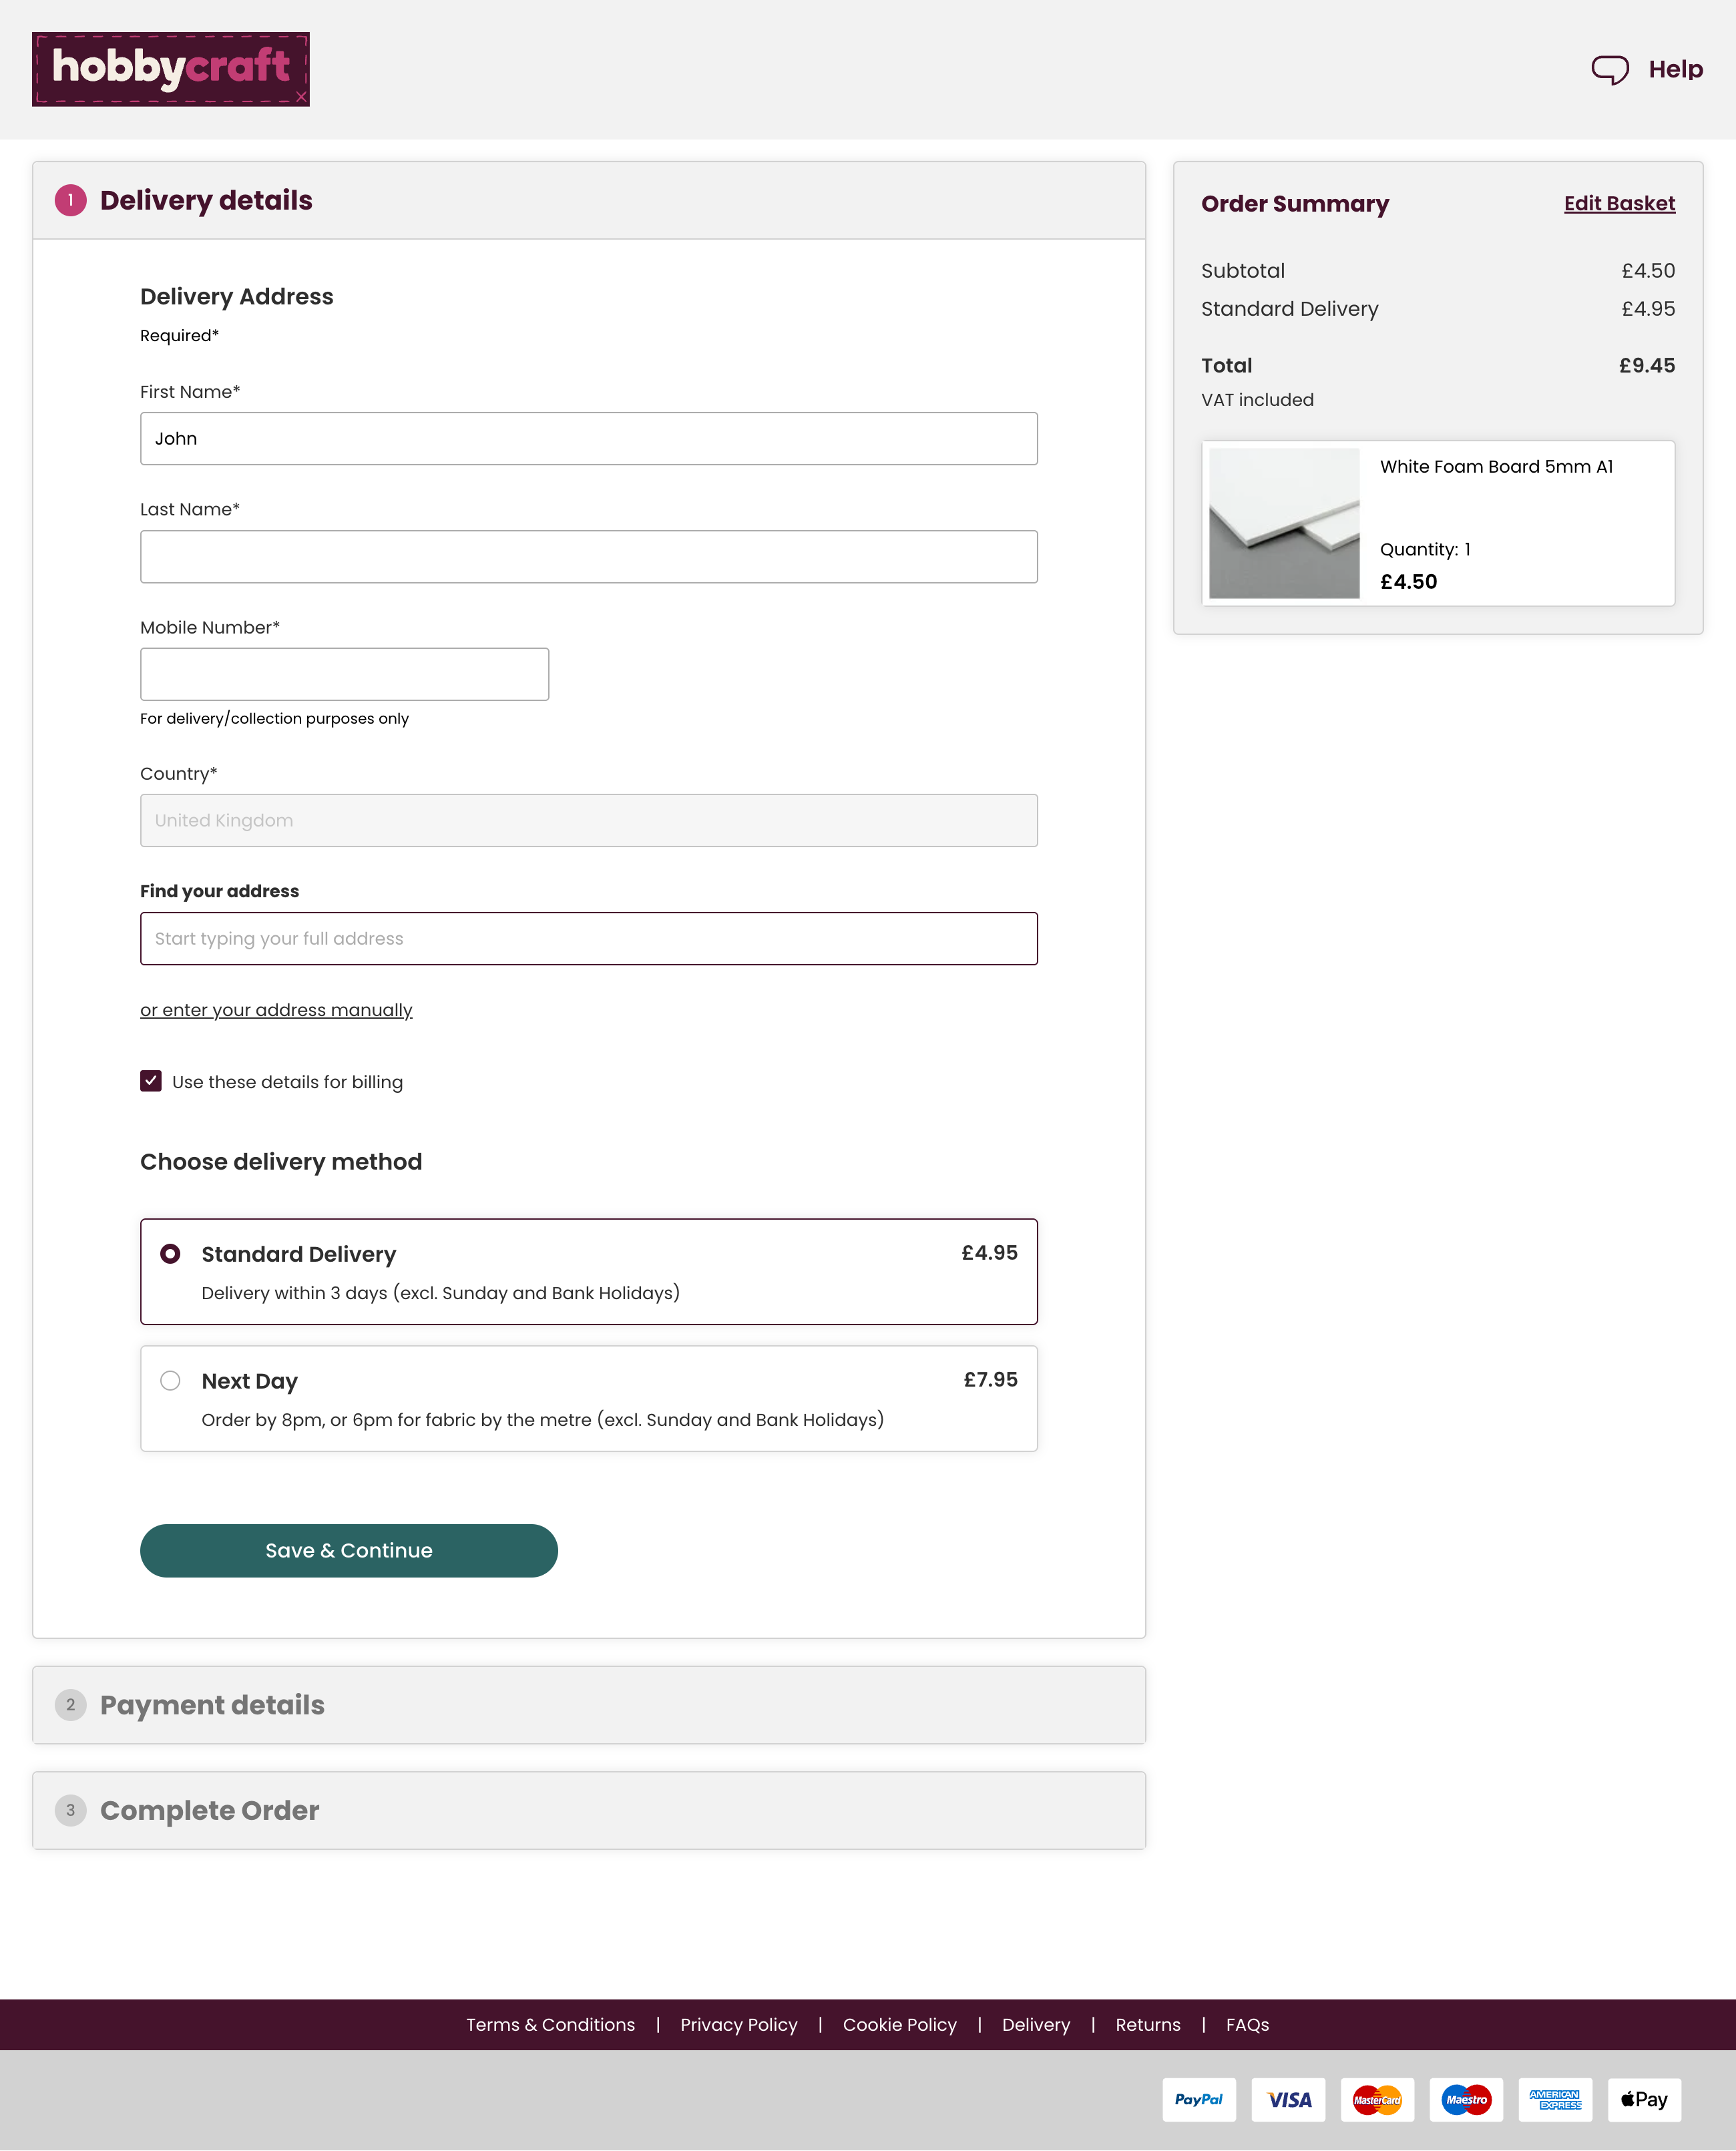Click the Find your address field
Image resolution: width=1736 pixels, height=2151 pixels.
click(588, 938)
